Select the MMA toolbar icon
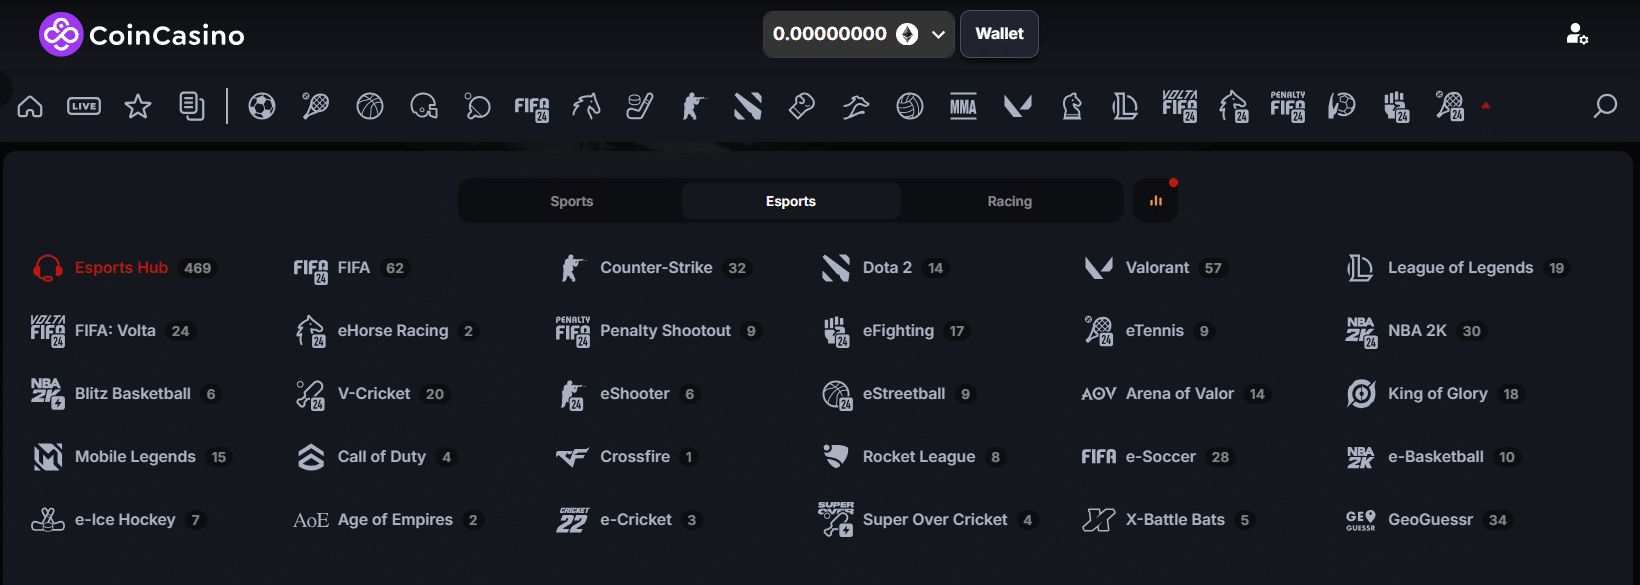This screenshot has height=585, width=1640. click(964, 106)
